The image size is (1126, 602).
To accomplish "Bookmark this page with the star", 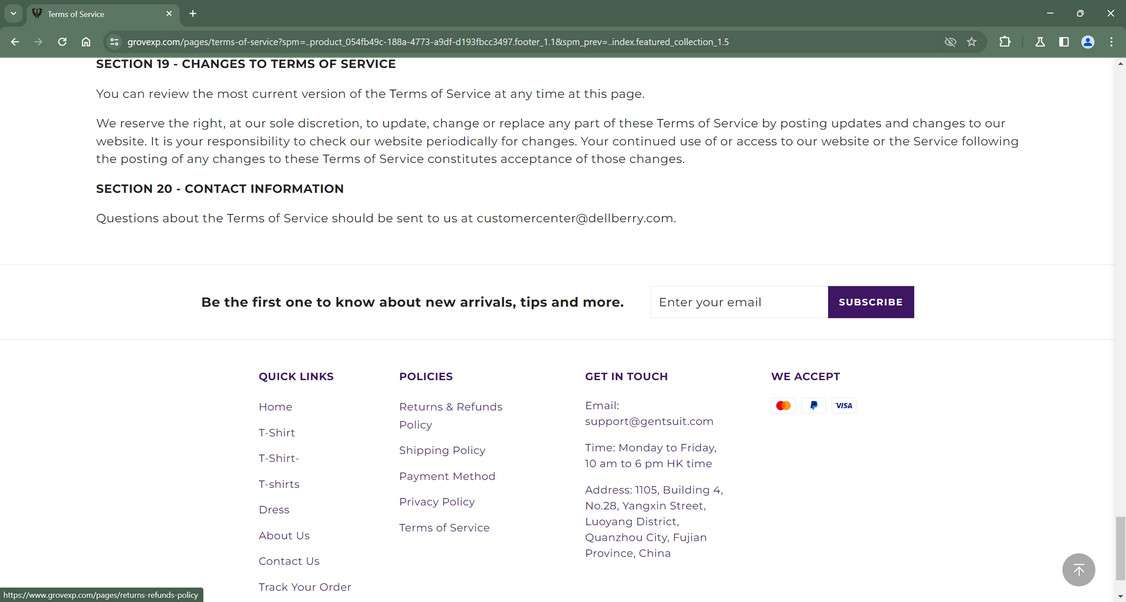I will tap(971, 42).
